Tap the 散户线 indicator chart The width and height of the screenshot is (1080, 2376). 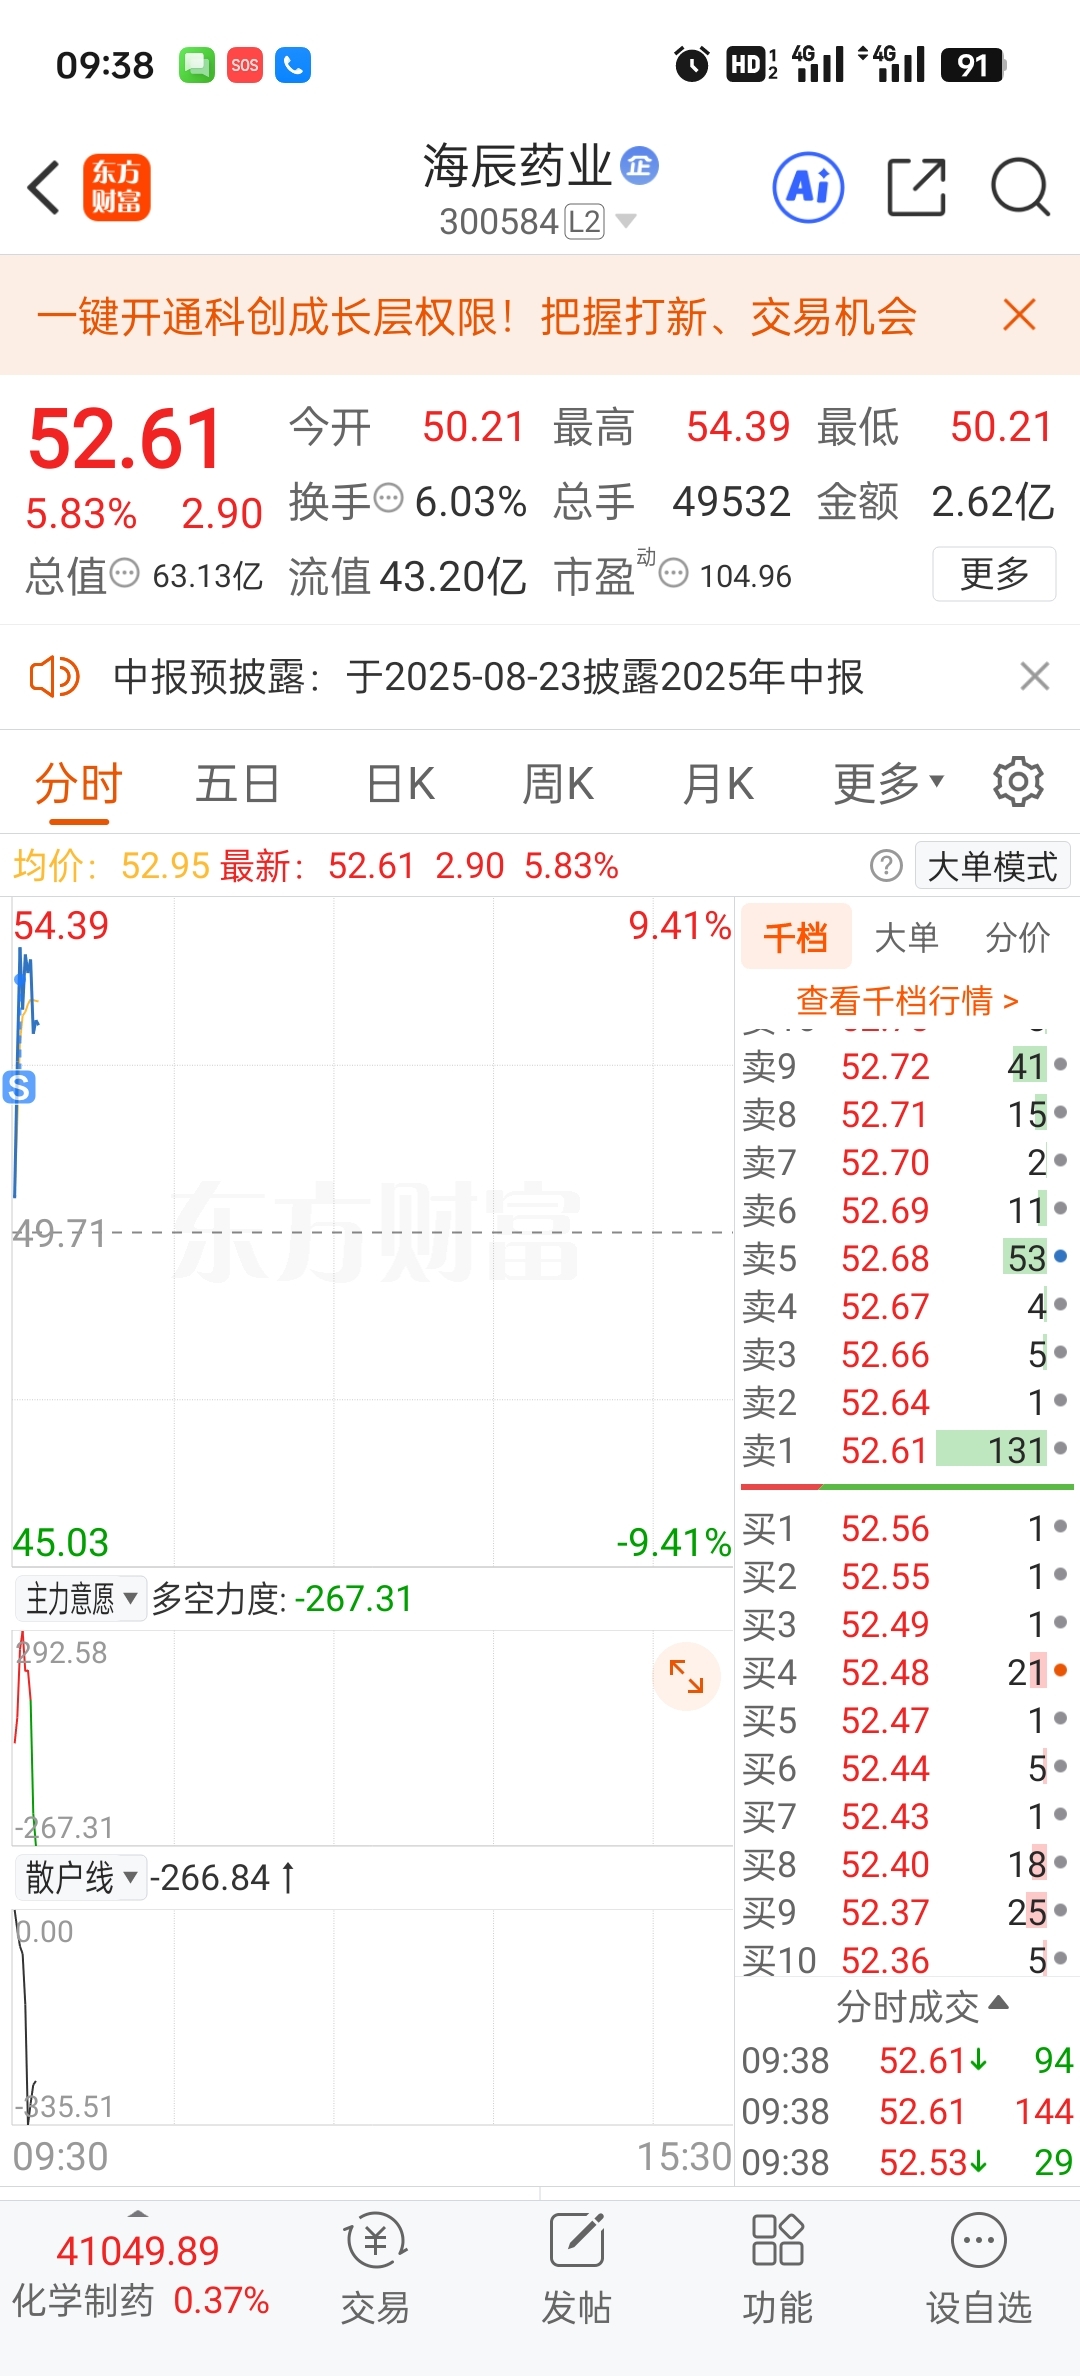coord(372,2017)
